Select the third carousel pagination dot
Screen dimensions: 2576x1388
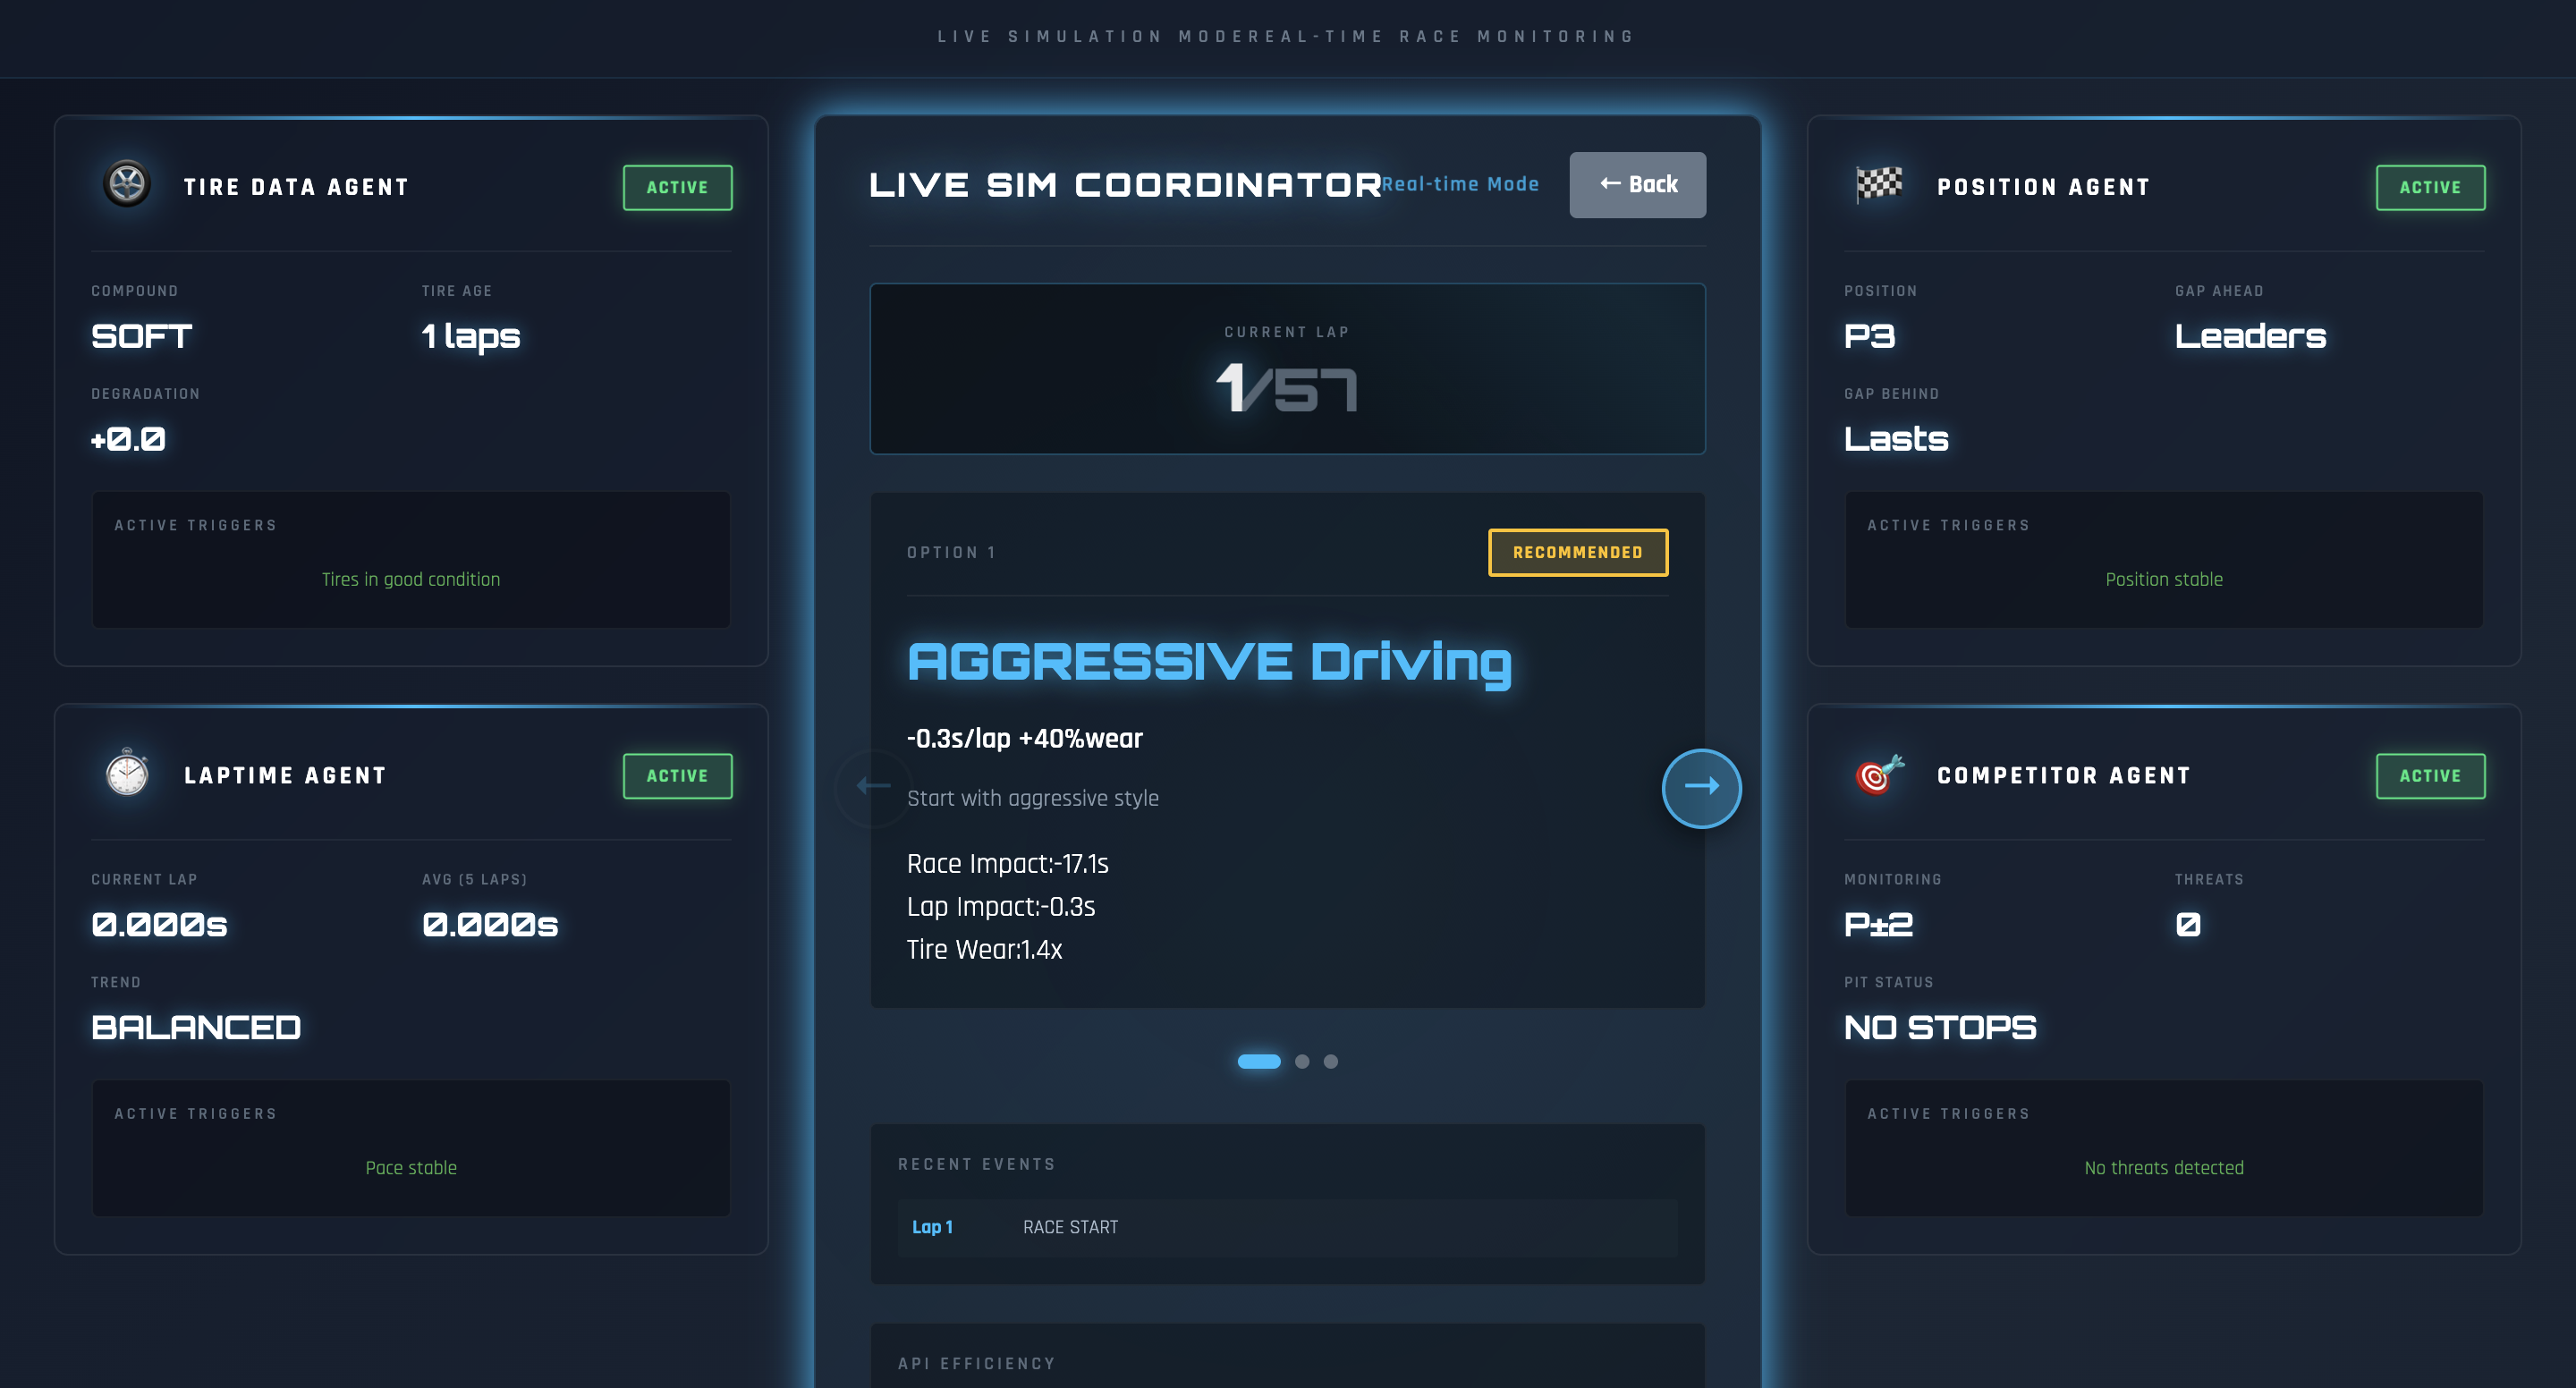click(1331, 1061)
